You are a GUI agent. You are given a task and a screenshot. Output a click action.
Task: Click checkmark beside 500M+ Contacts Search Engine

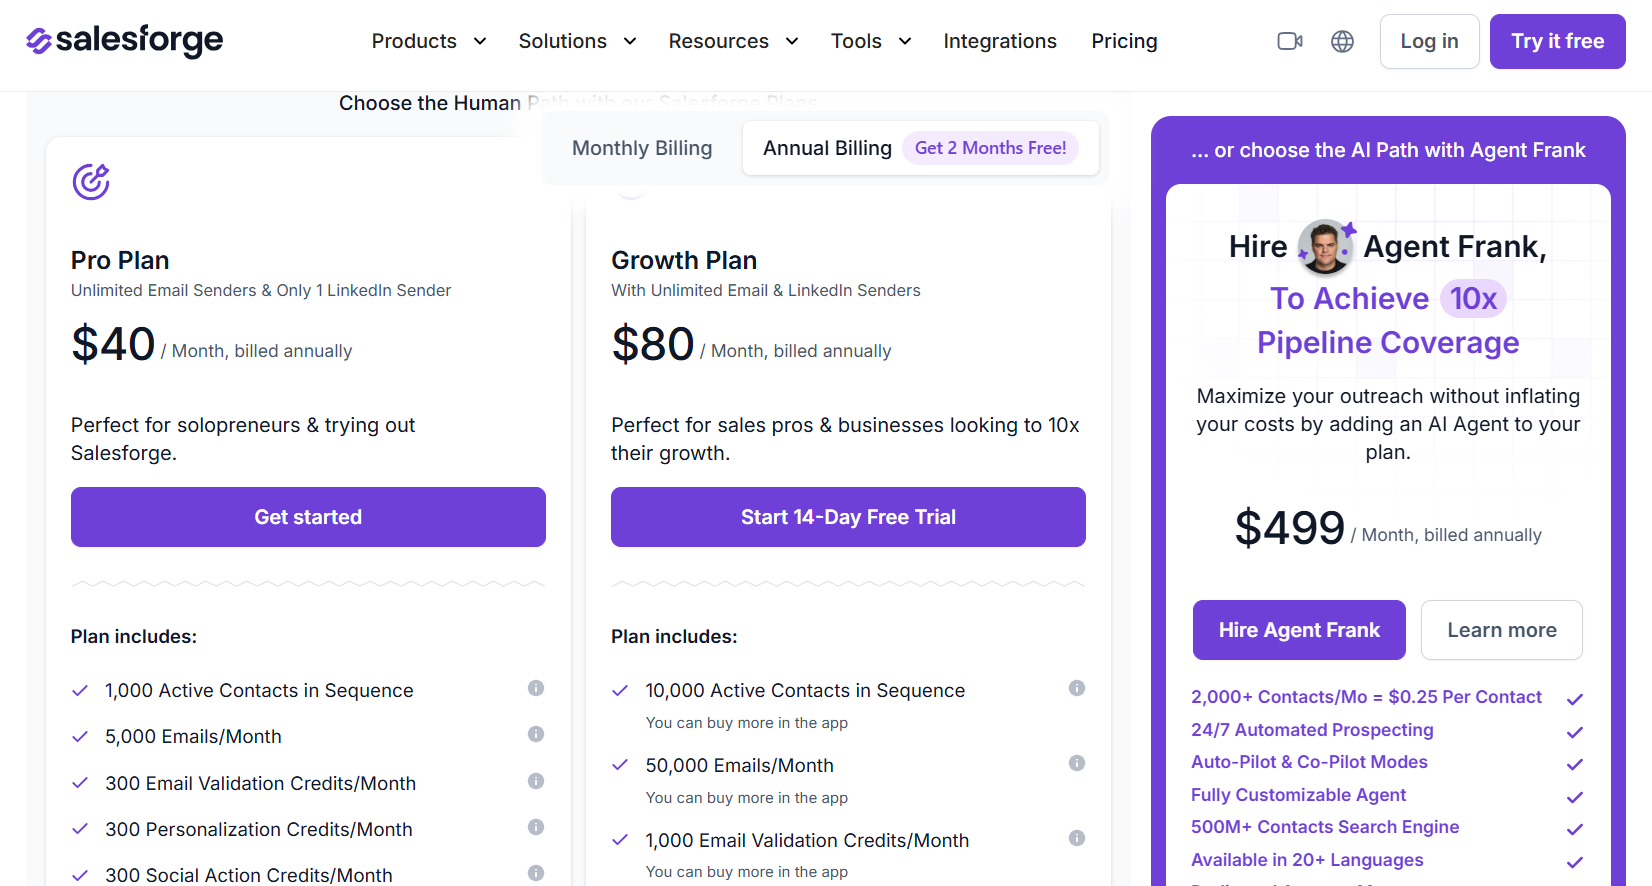click(x=1575, y=829)
